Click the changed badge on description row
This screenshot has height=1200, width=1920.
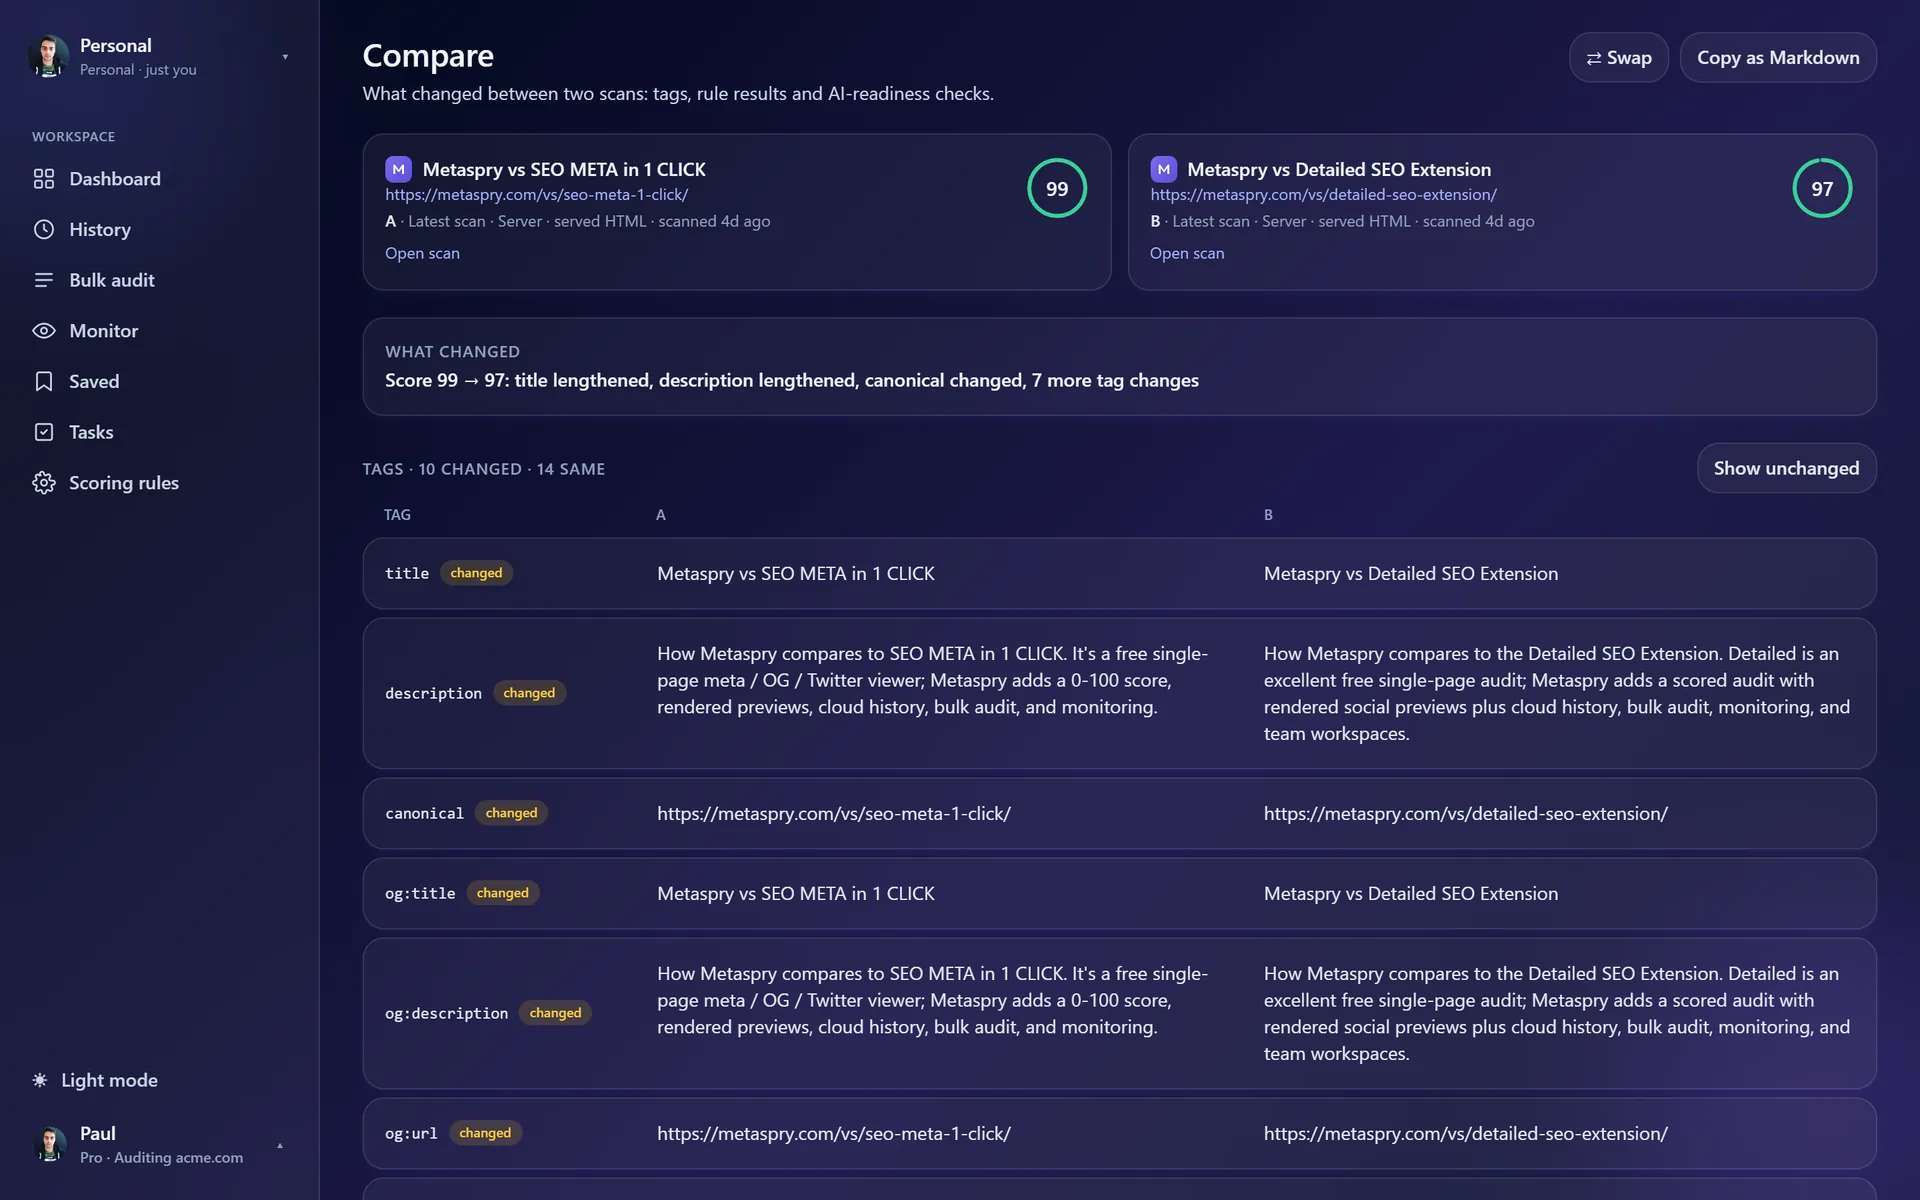529,693
